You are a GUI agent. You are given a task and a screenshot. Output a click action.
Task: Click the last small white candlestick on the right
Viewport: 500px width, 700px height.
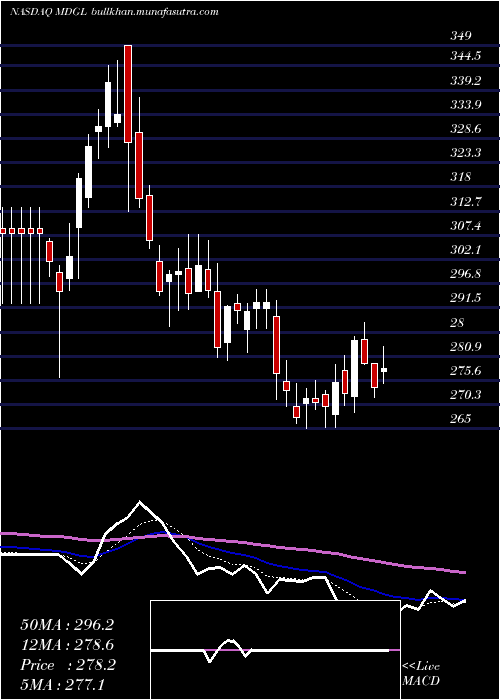point(383,370)
